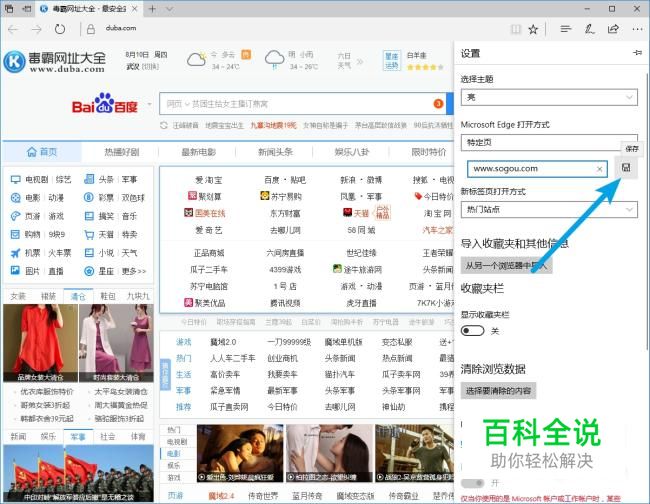The image size is (650, 504).
Task: Open the military flags news thumbnail
Action: click(x=78, y=473)
